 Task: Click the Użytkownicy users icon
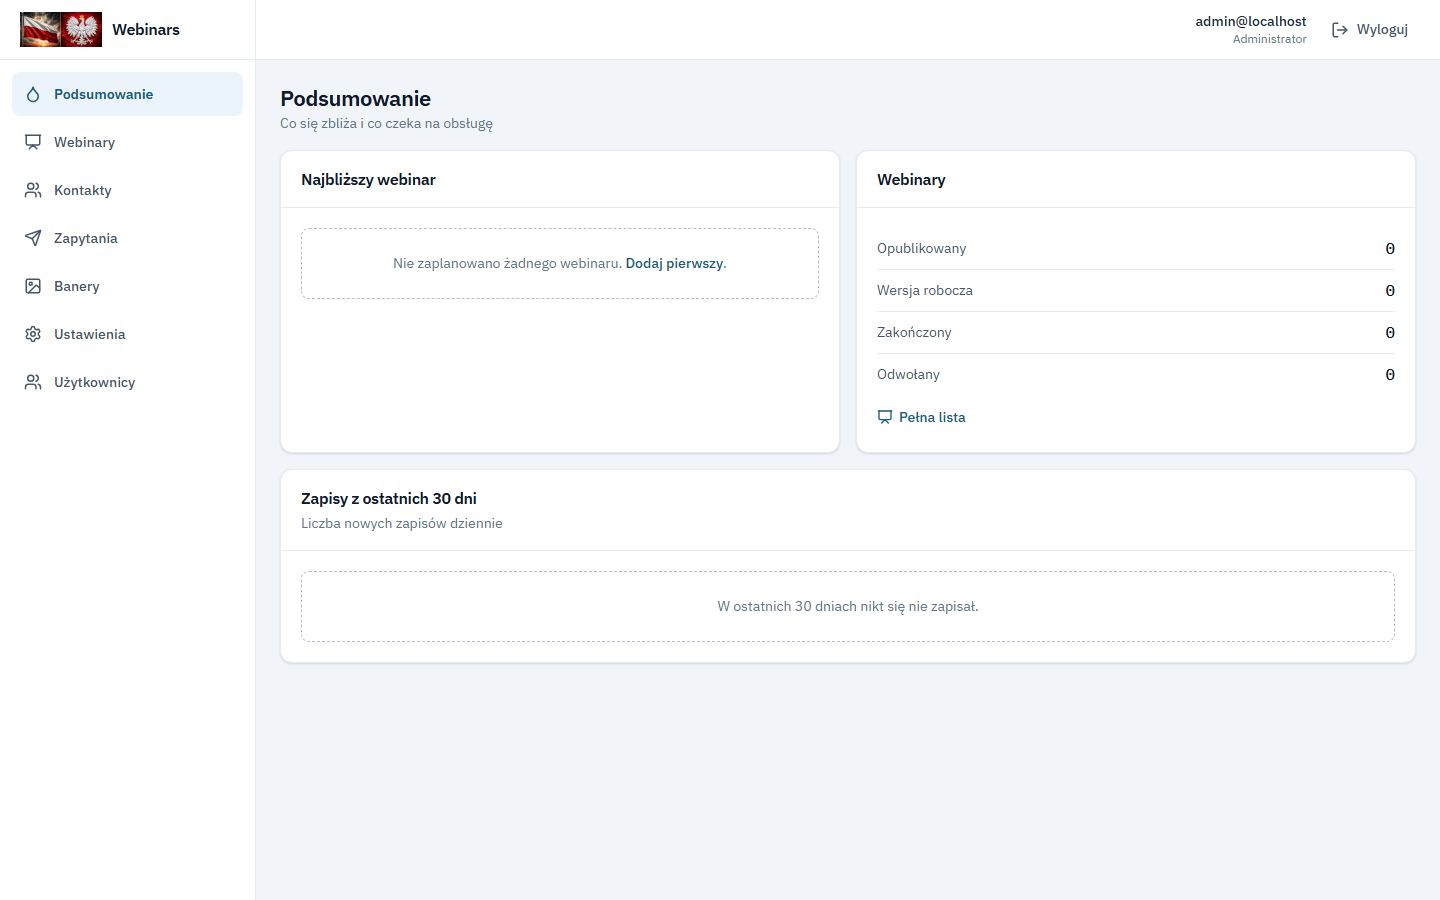point(33,382)
